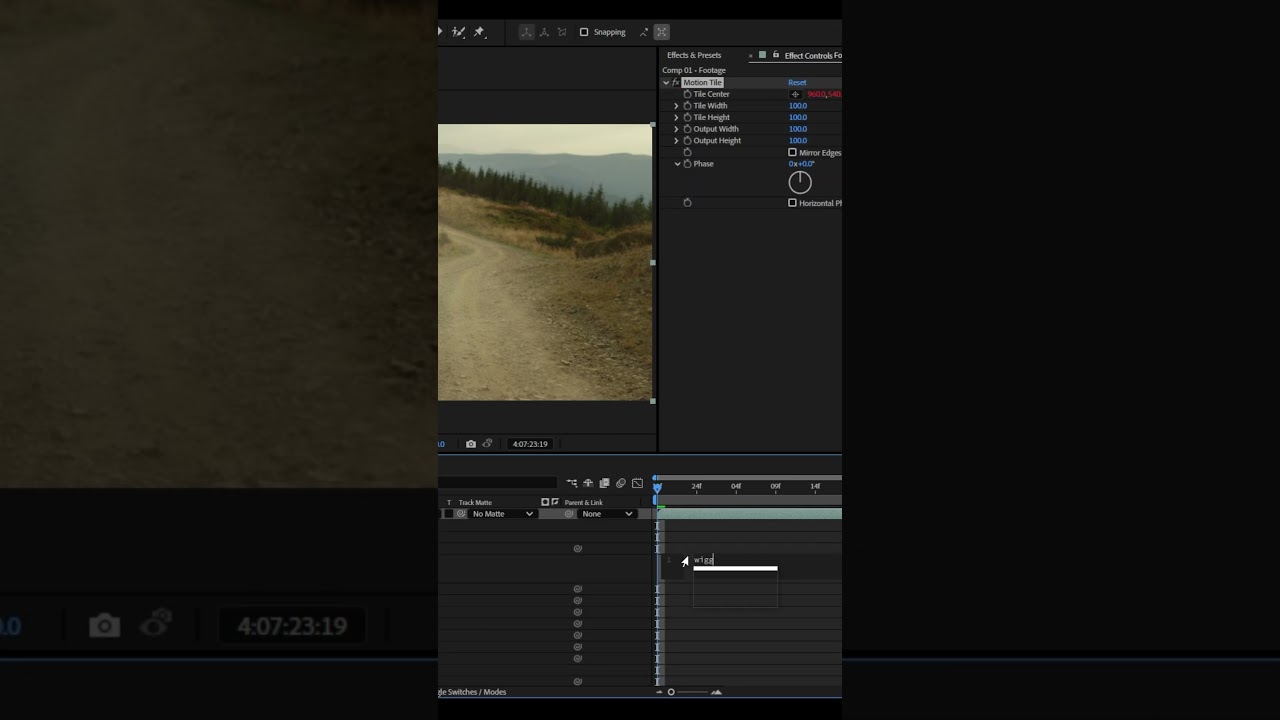The image size is (1280, 720).
Task: Click the Tile Center coordinate value
Action: (824, 94)
